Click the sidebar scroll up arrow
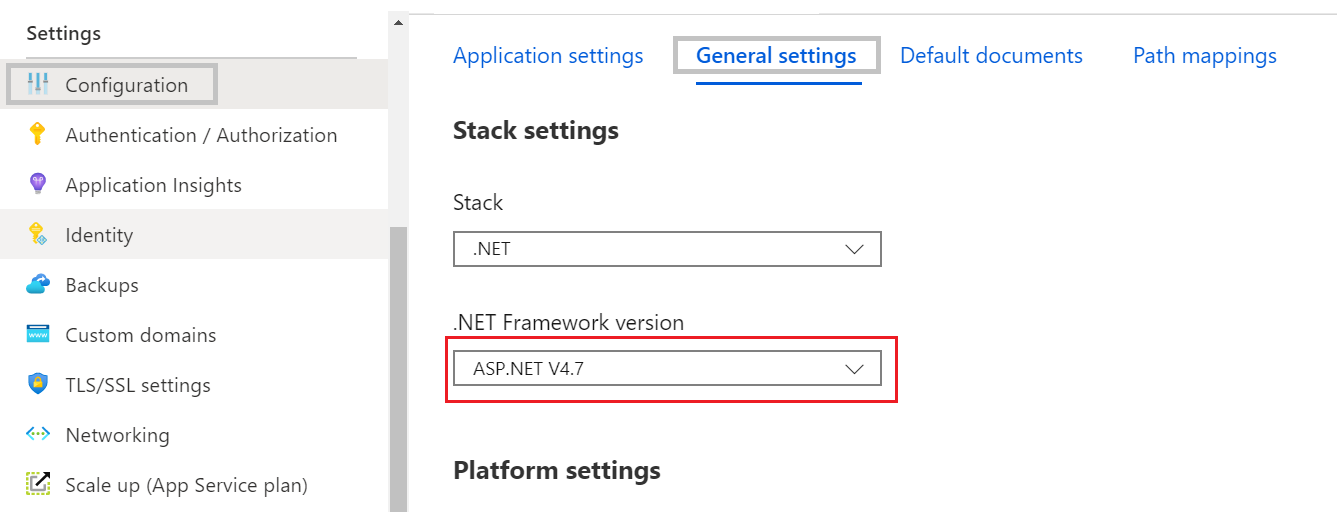Image resolution: width=1337 pixels, height=512 pixels. tap(398, 21)
